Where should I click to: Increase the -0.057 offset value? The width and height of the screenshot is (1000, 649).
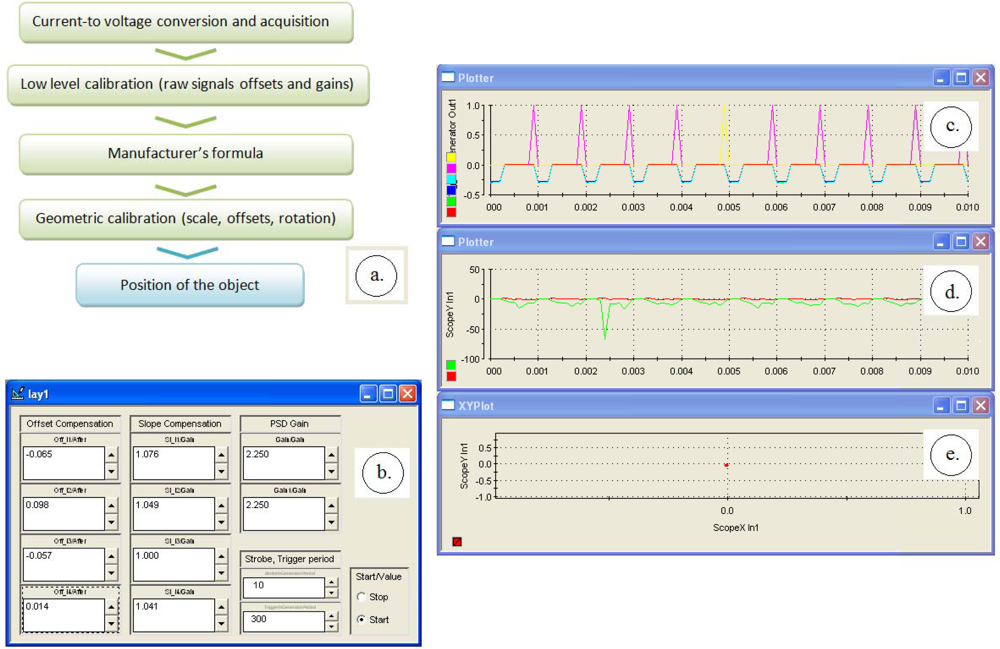(112, 557)
